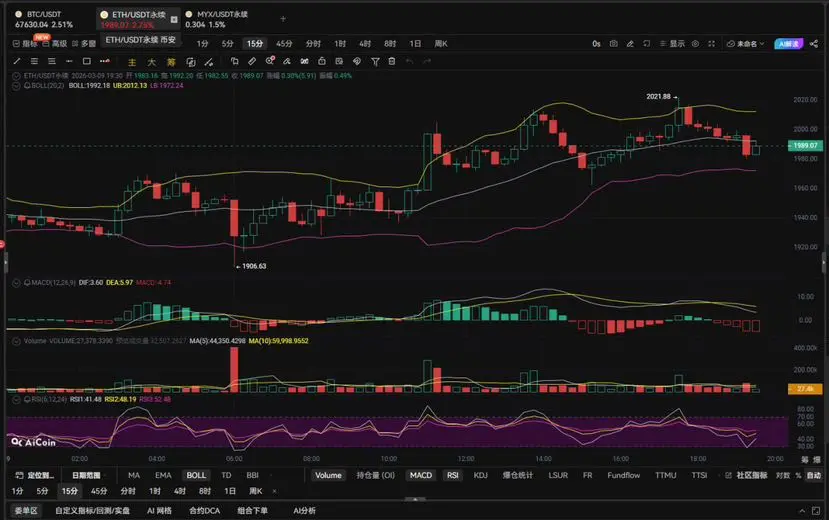
Task: Select the 1时 timeframe in top bar
Action: 340,44
